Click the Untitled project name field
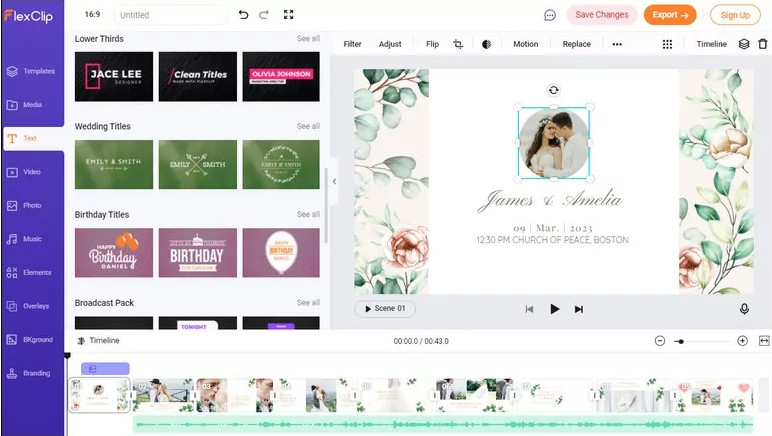The height and width of the screenshot is (436, 772). (x=170, y=15)
